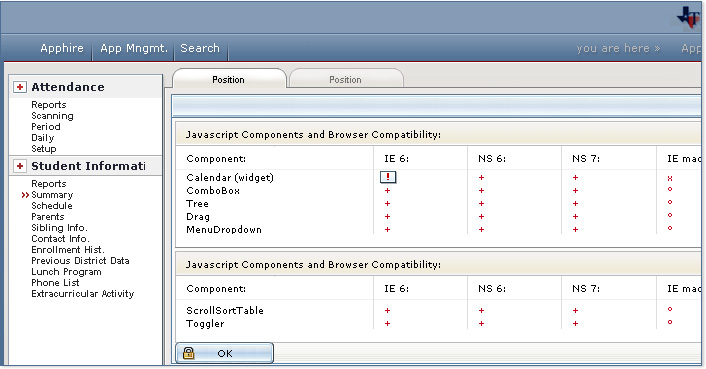
Task: Switch to the inactive second Position tab
Action: [346, 79]
